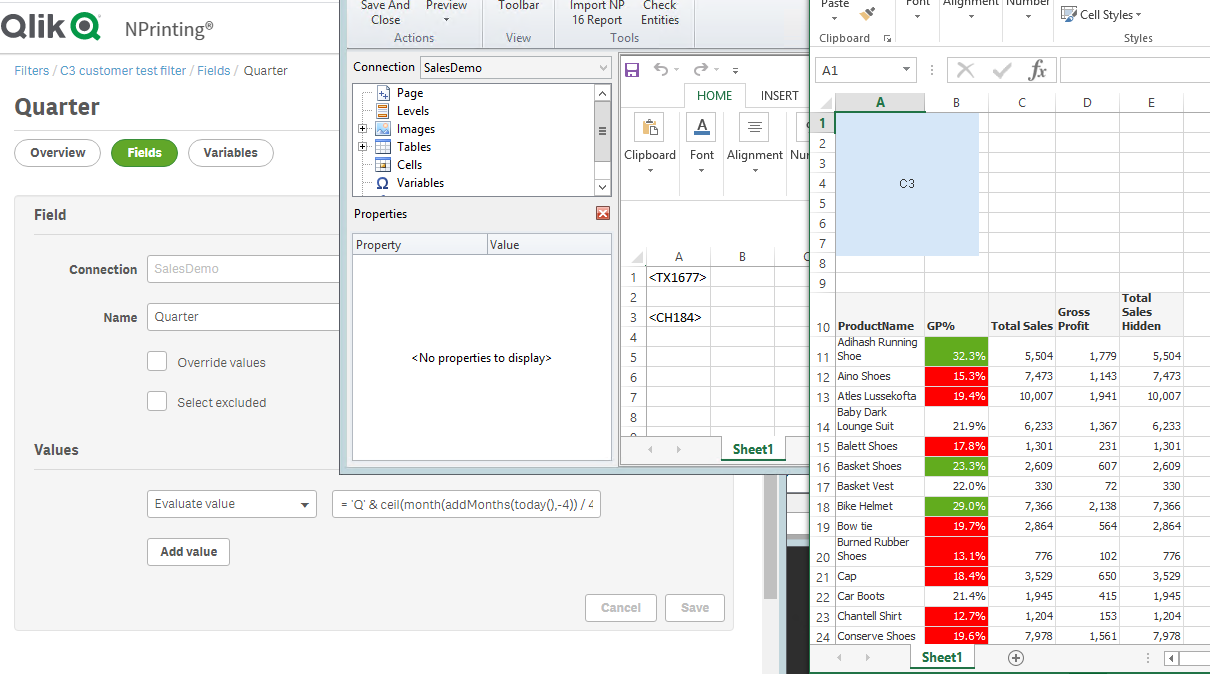
Task: Open the SalesDemo connection dropdown
Action: (x=515, y=68)
